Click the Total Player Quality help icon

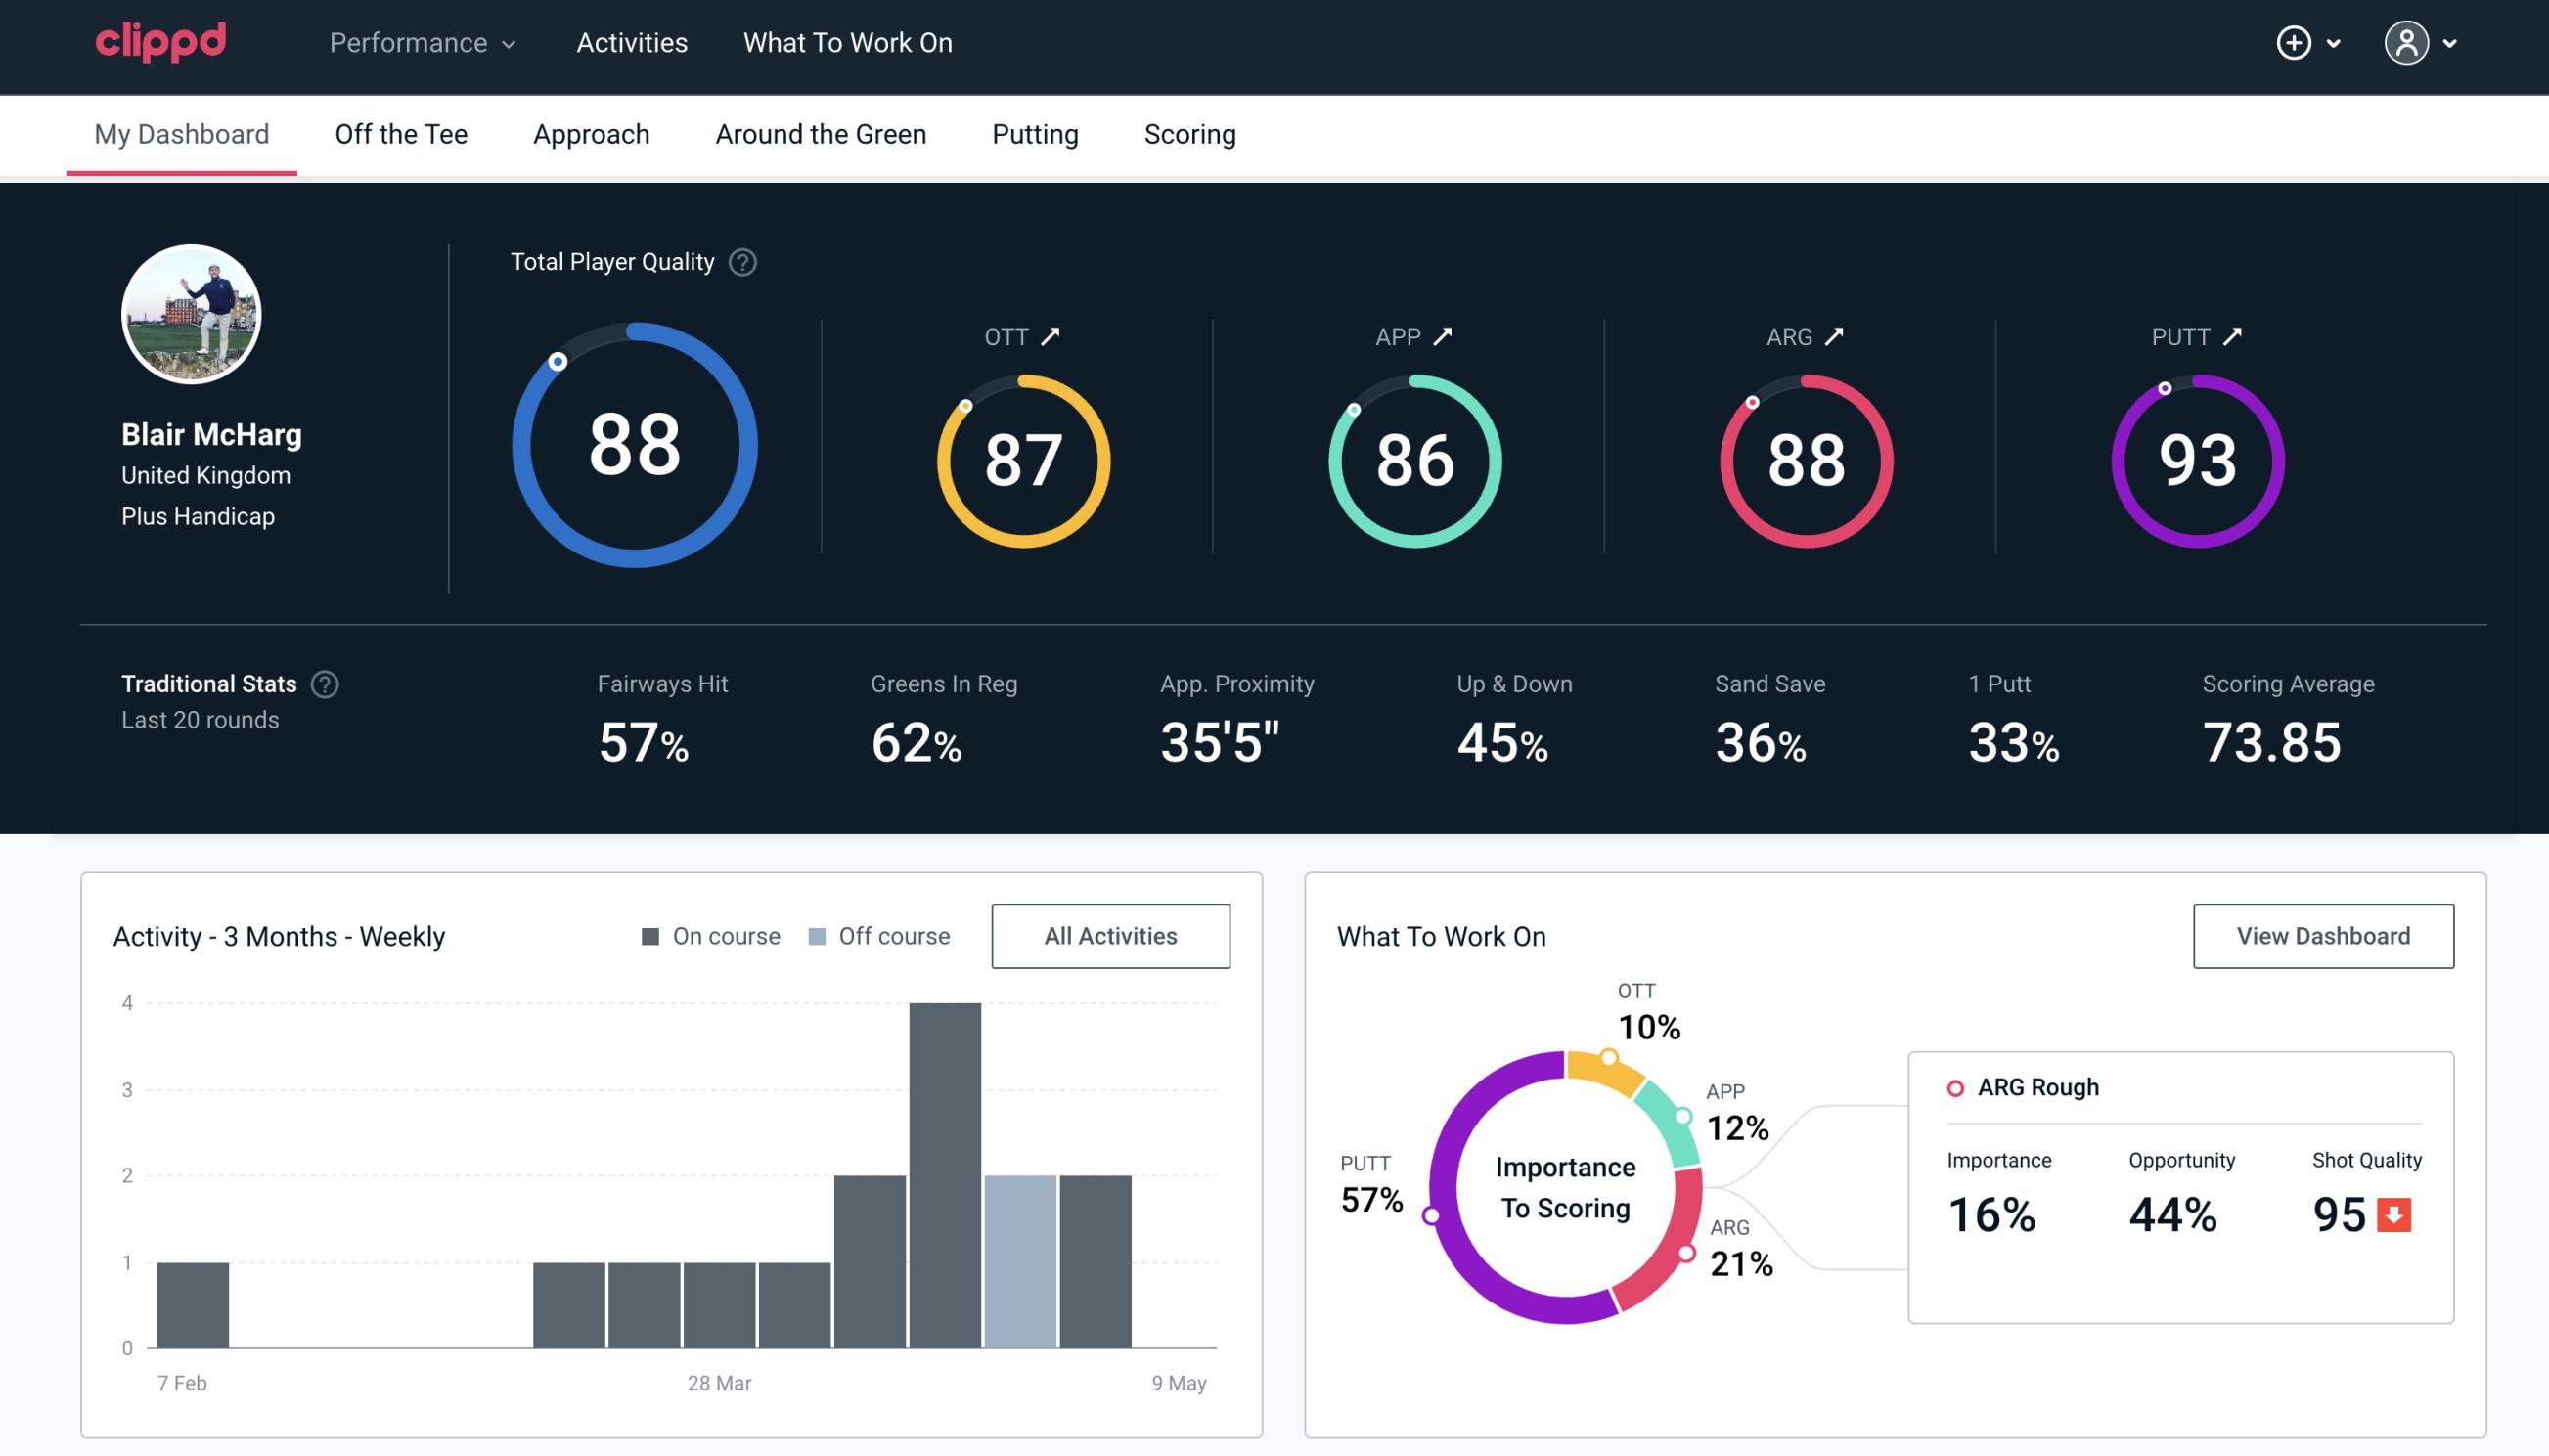click(x=740, y=262)
